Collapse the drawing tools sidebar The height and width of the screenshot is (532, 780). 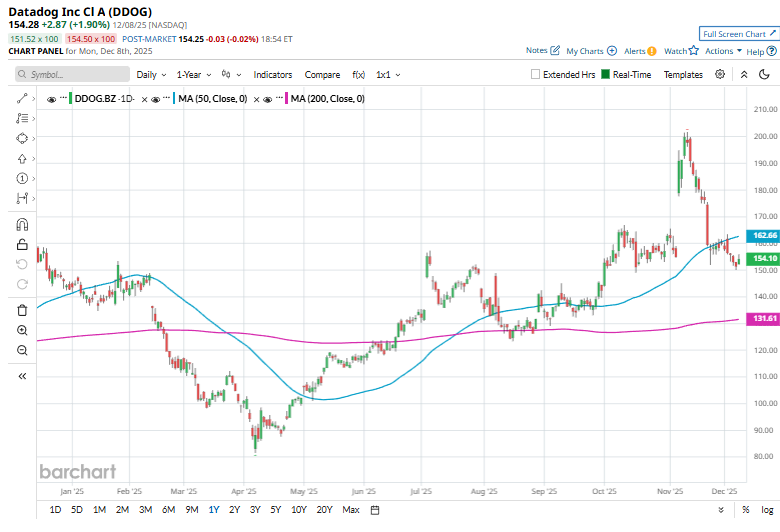pos(22,376)
